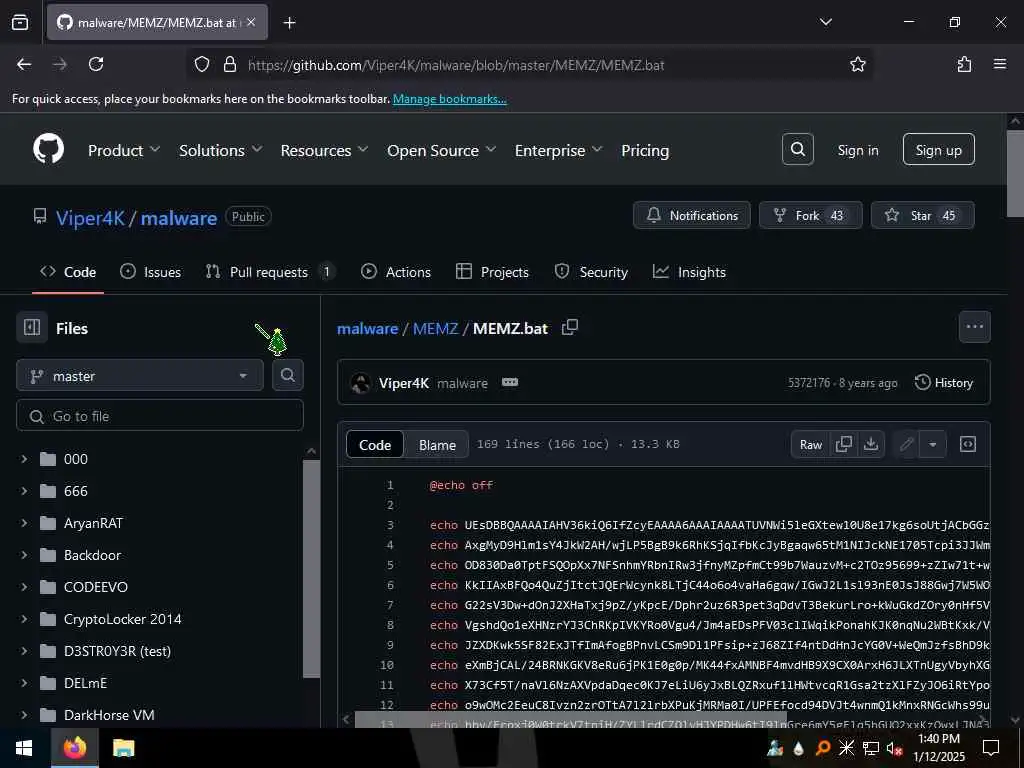Image resolution: width=1024 pixels, height=768 pixels.
Task: Show site security lock information
Action: (x=229, y=64)
